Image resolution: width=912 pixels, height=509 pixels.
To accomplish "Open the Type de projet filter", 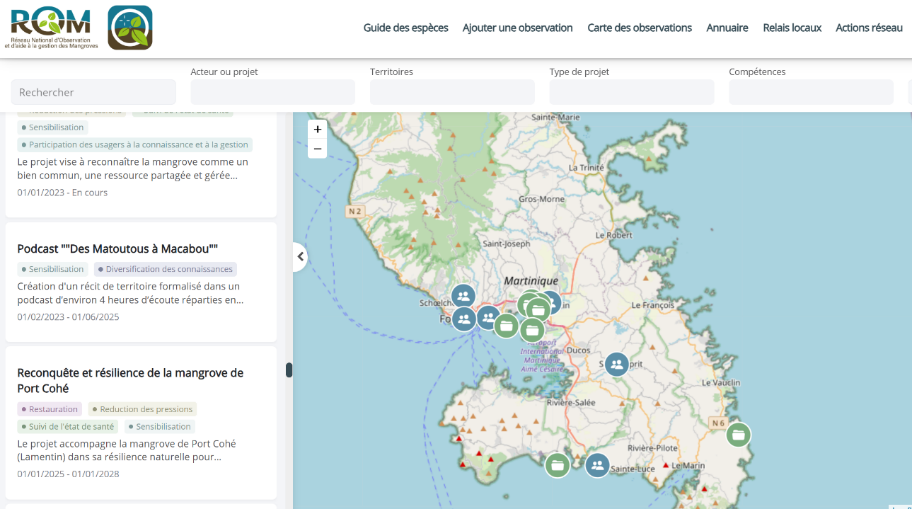I will click(631, 92).
